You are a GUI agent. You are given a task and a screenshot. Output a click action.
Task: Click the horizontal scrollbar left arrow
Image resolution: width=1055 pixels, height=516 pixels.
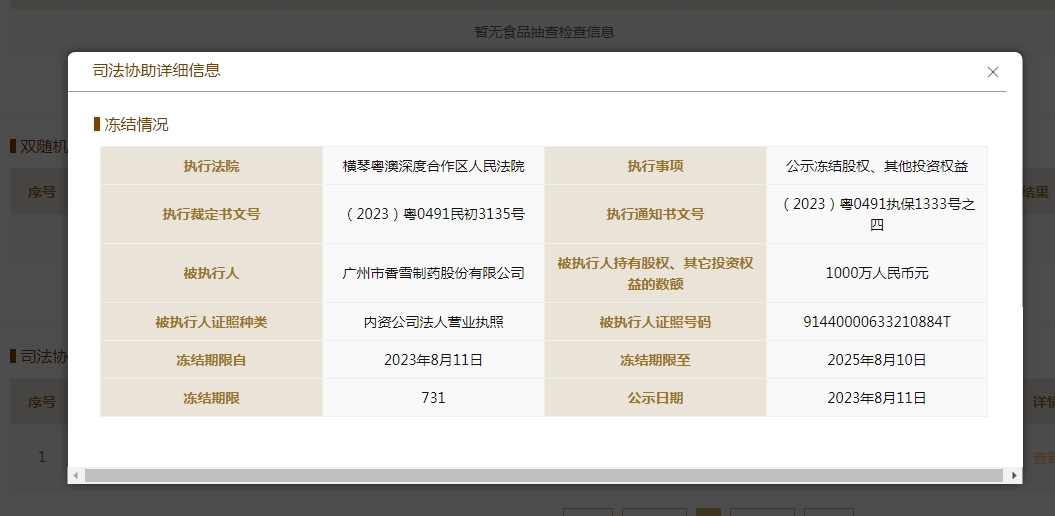coord(75,476)
